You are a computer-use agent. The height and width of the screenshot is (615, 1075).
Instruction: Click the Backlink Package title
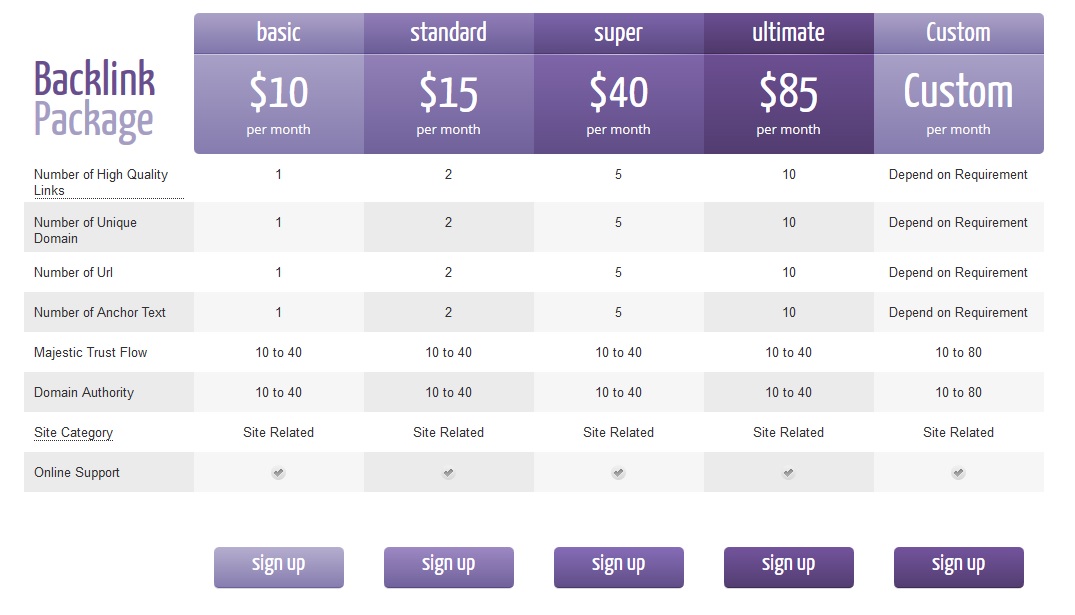[95, 101]
